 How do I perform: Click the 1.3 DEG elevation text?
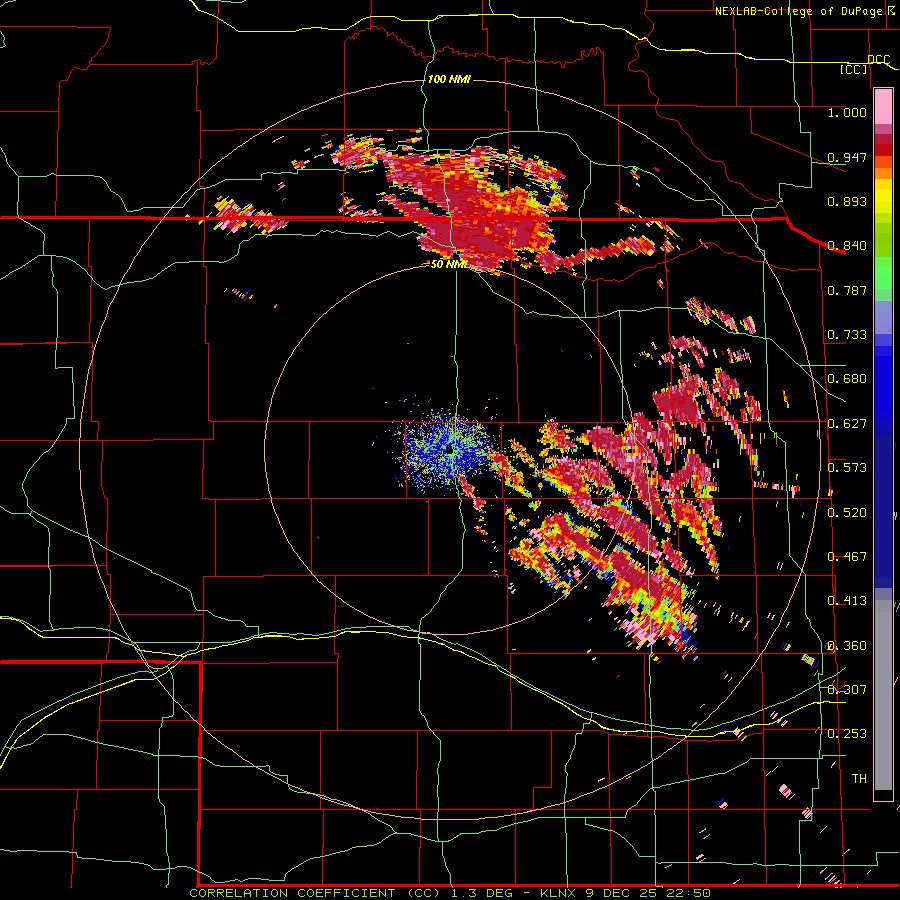[483, 893]
